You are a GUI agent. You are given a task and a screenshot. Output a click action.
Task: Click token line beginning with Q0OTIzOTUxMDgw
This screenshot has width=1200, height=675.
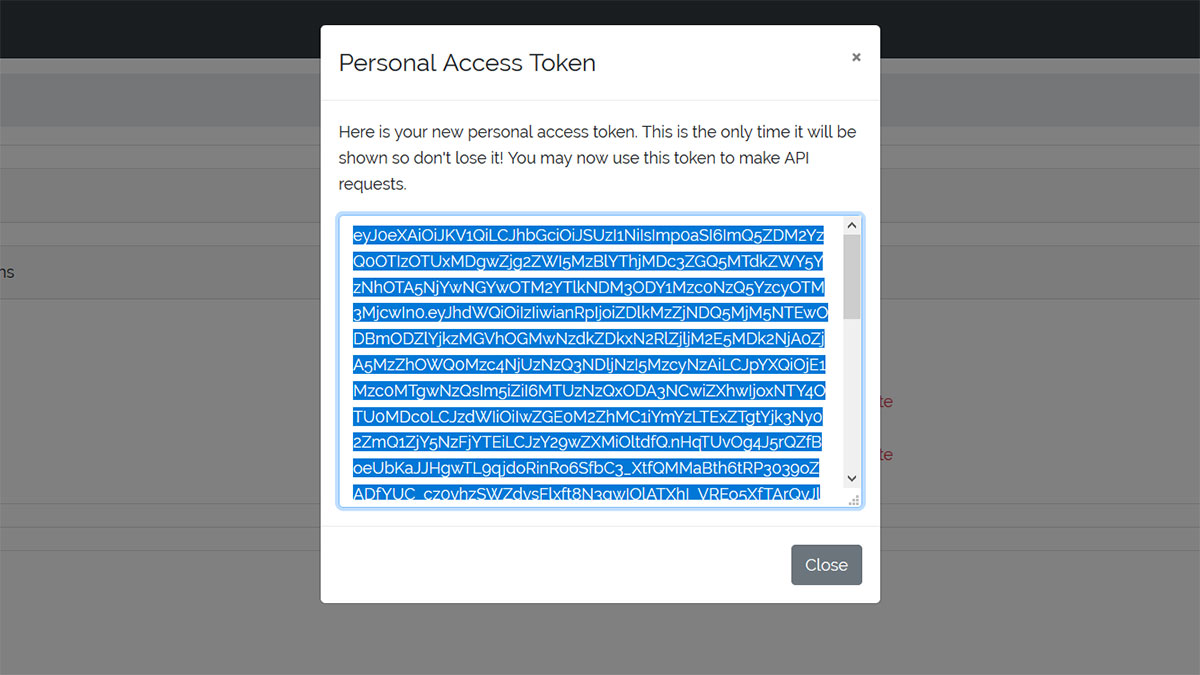588,262
